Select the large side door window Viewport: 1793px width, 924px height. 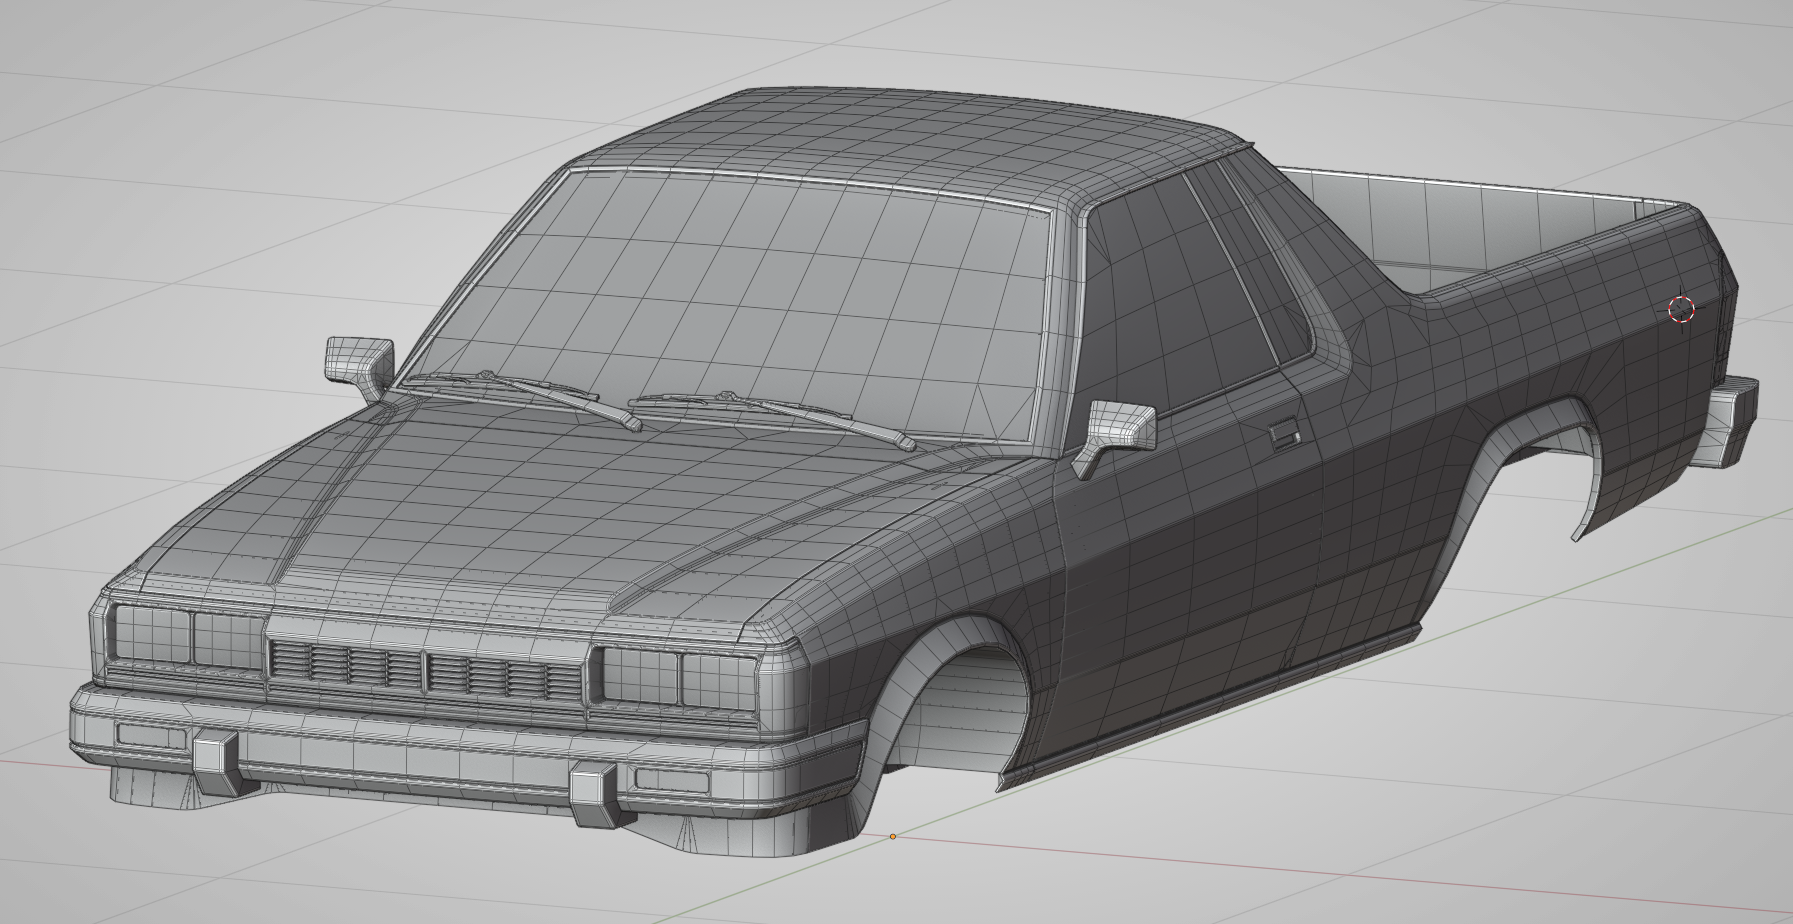coord(1185,290)
